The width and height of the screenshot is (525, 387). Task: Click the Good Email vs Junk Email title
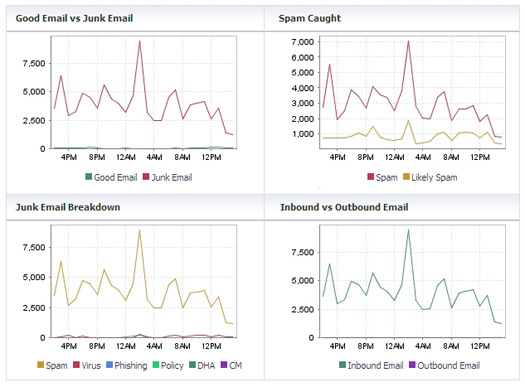(74, 18)
